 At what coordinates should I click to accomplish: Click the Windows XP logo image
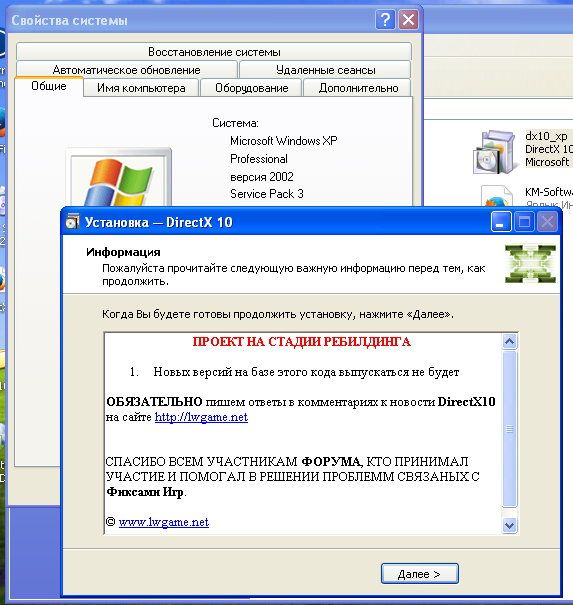pyautogui.click(x=119, y=178)
